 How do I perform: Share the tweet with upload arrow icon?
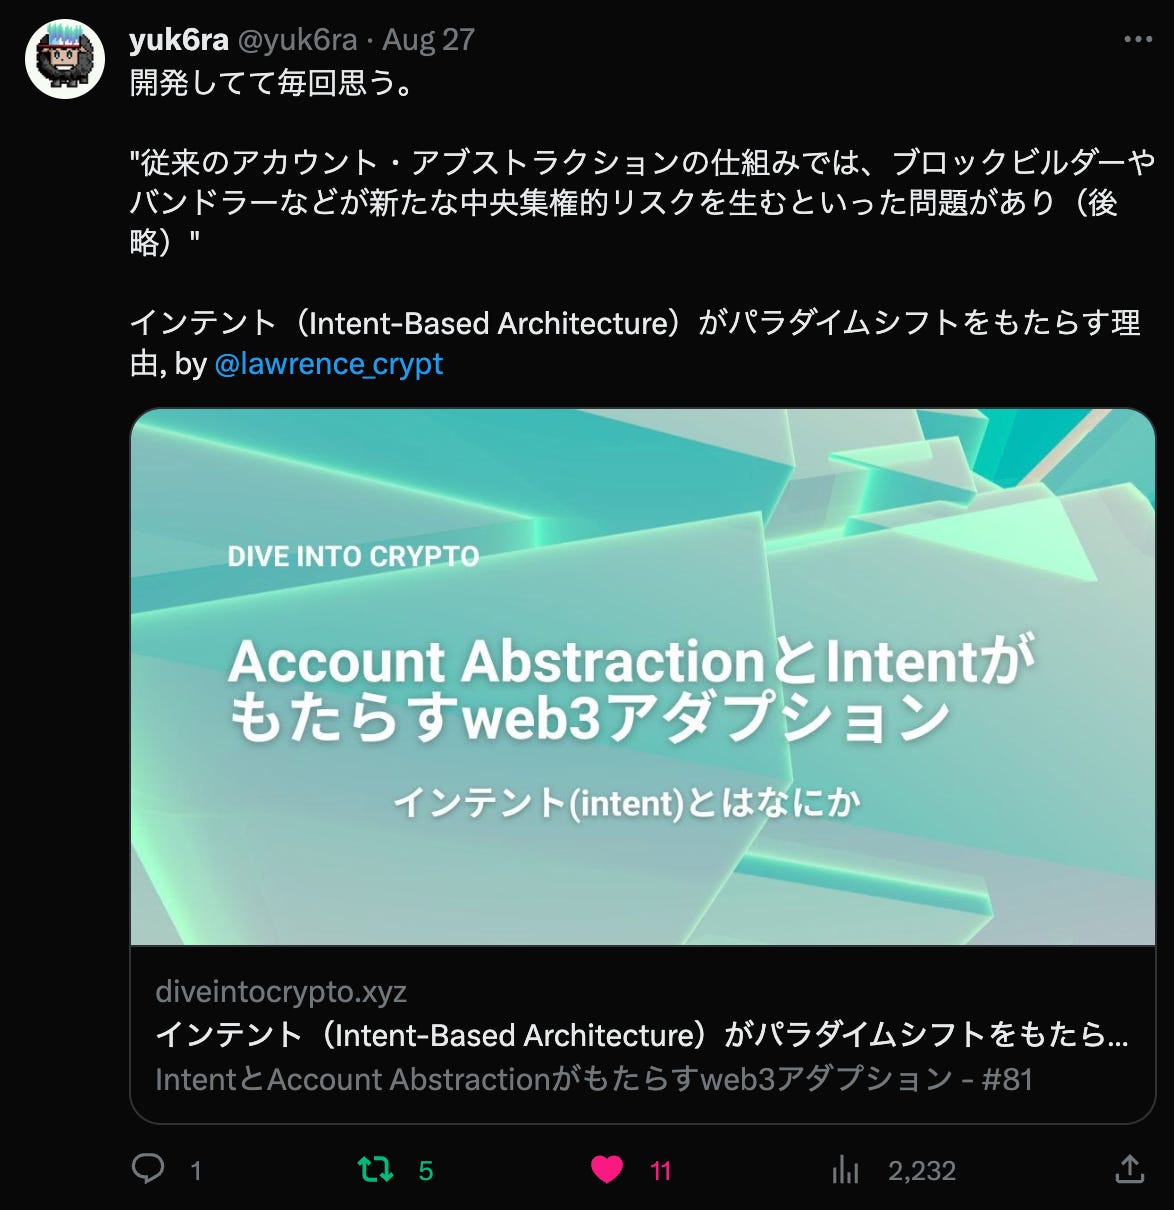1129,1168
